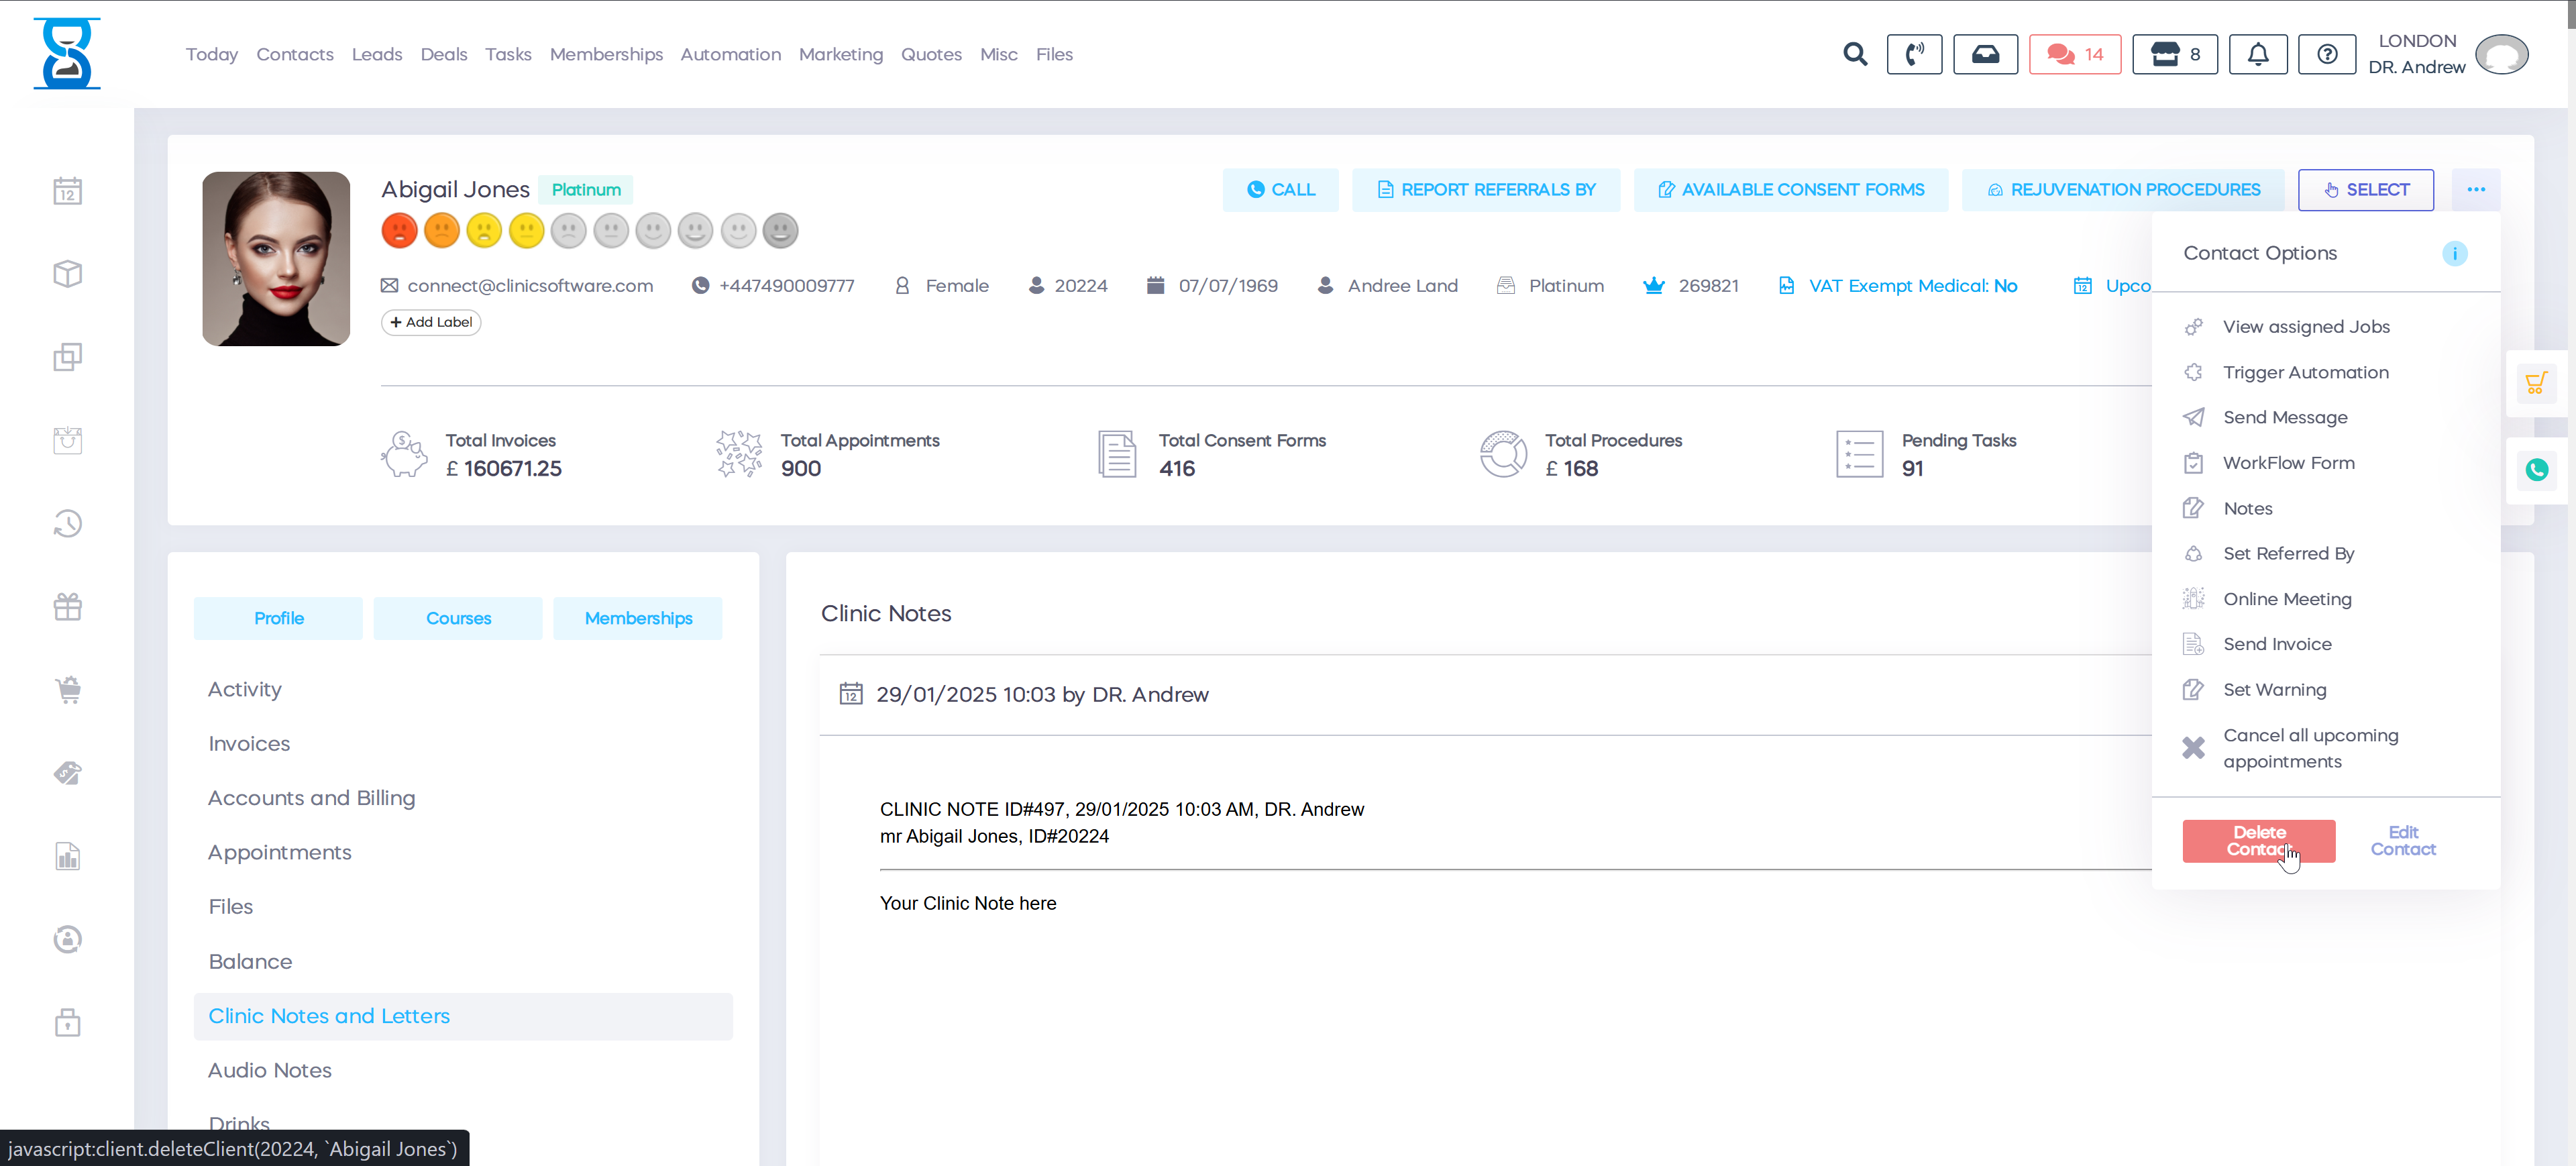Click the green WhatsApp icon on right edge
The image size is (2576, 1166).
2537,470
